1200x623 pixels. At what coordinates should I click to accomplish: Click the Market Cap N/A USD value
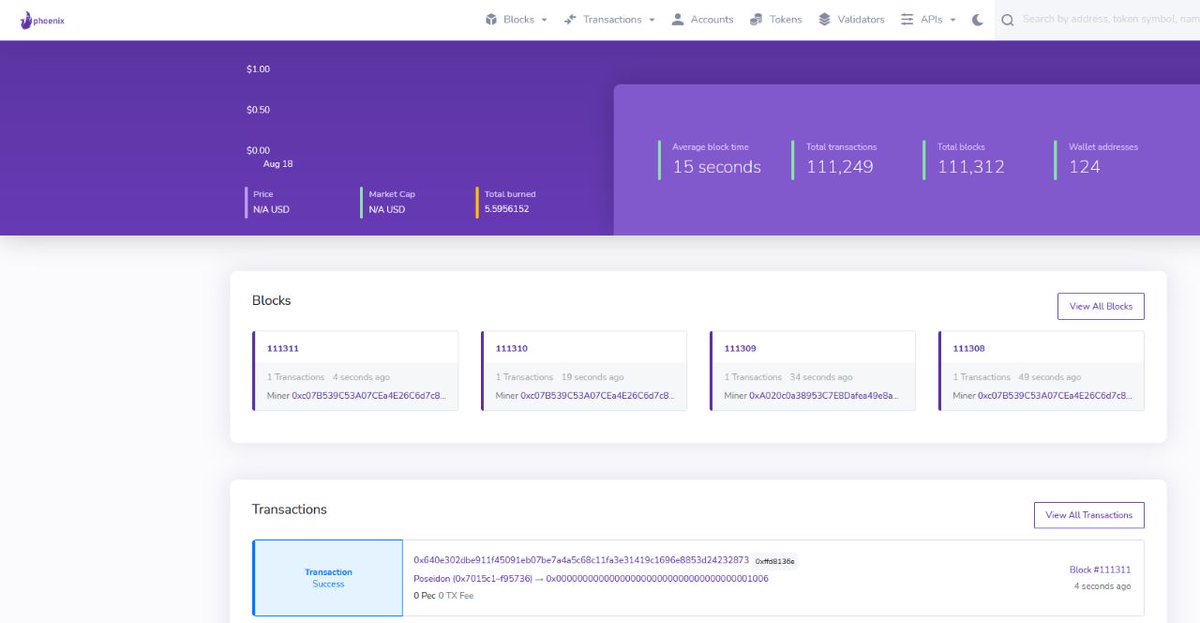click(387, 209)
